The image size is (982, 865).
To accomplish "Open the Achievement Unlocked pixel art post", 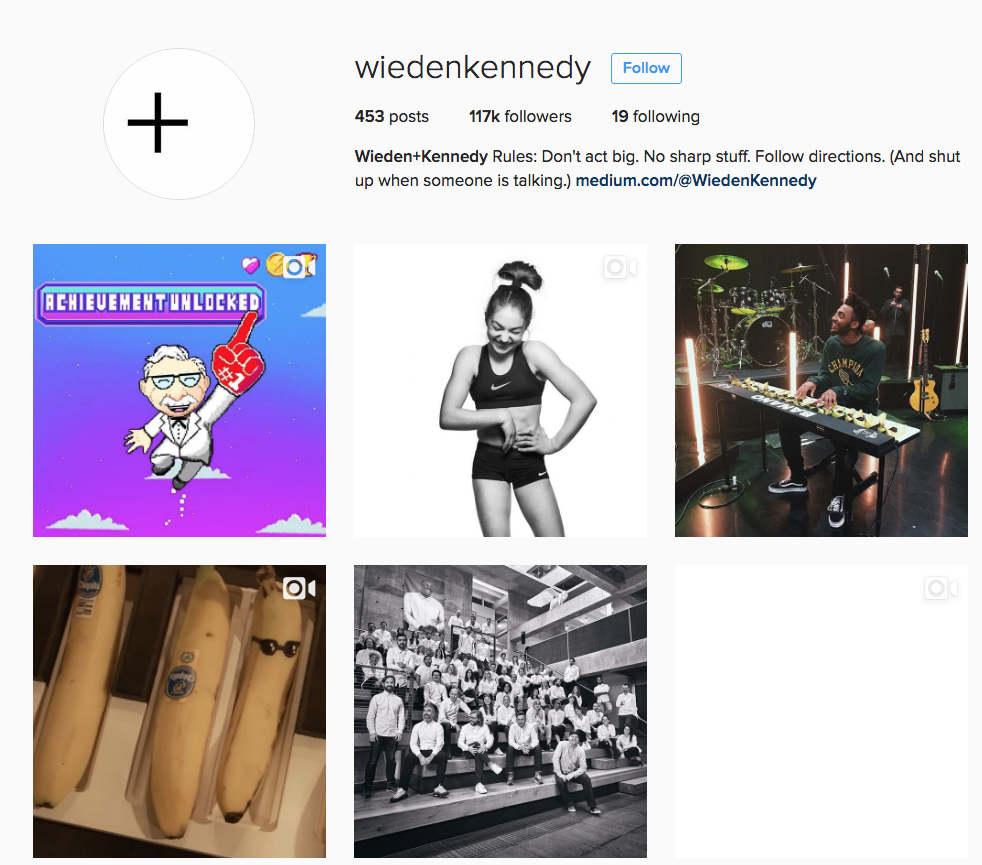I will [179, 390].
